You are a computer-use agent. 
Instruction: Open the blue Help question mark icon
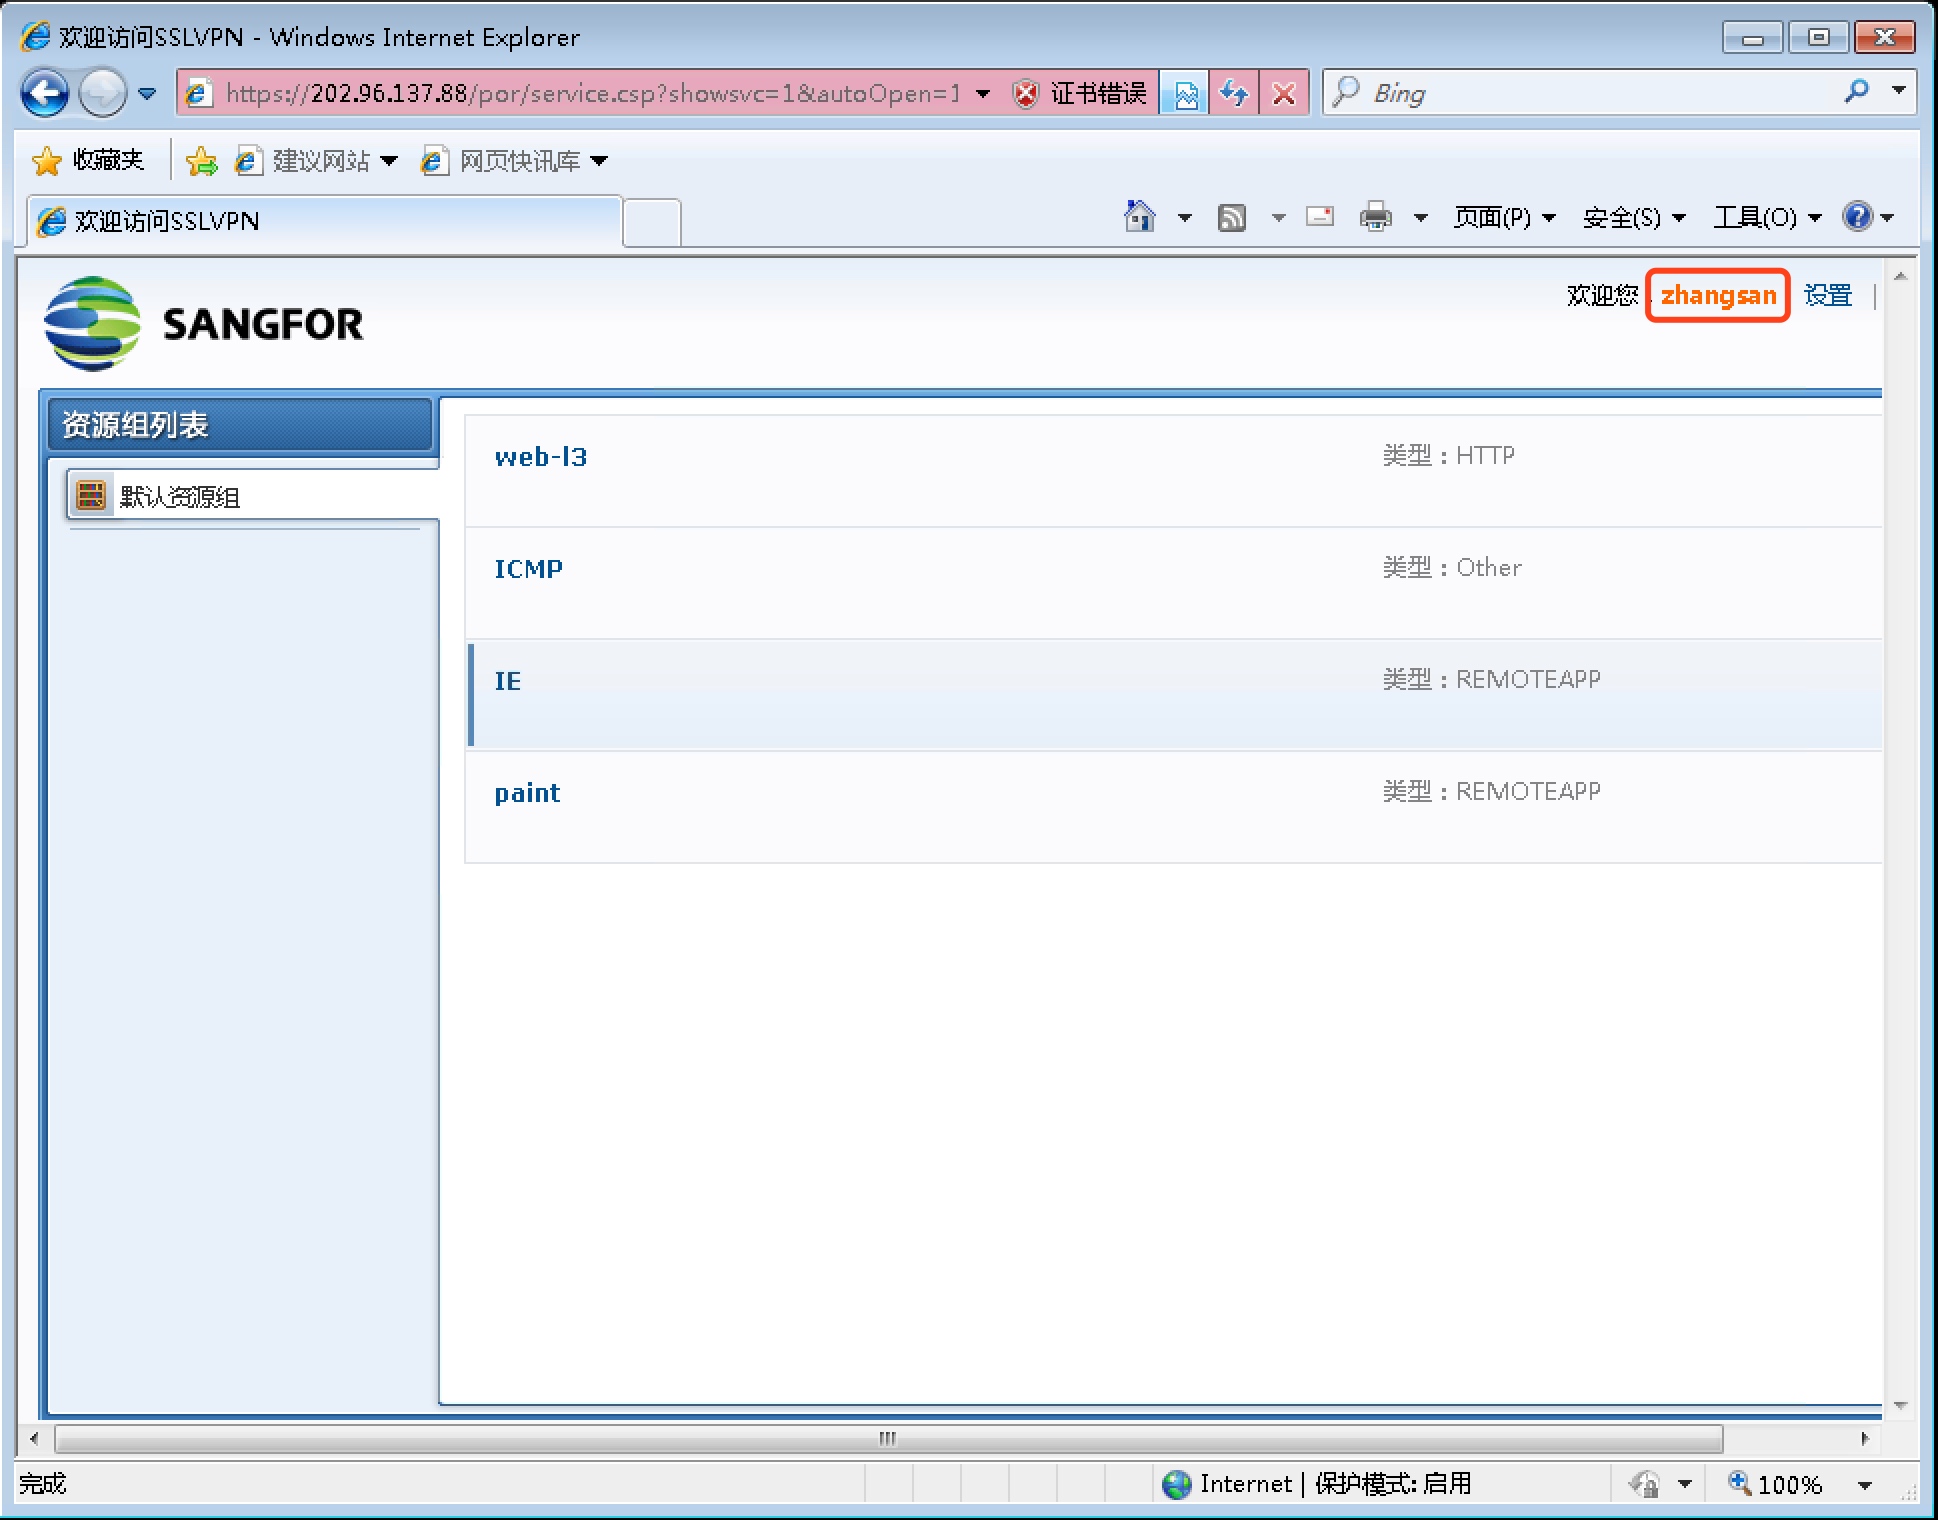(x=1857, y=217)
